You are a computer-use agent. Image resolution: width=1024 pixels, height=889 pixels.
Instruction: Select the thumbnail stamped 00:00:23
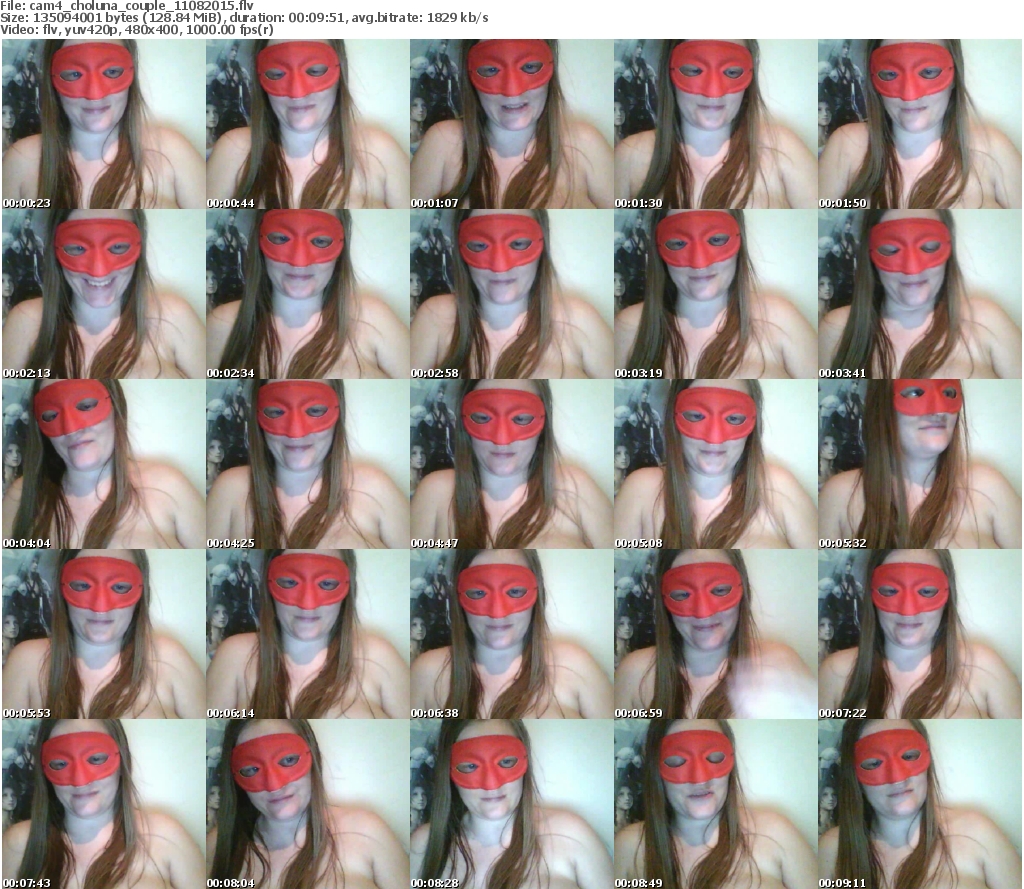pyautogui.click(x=104, y=124)
